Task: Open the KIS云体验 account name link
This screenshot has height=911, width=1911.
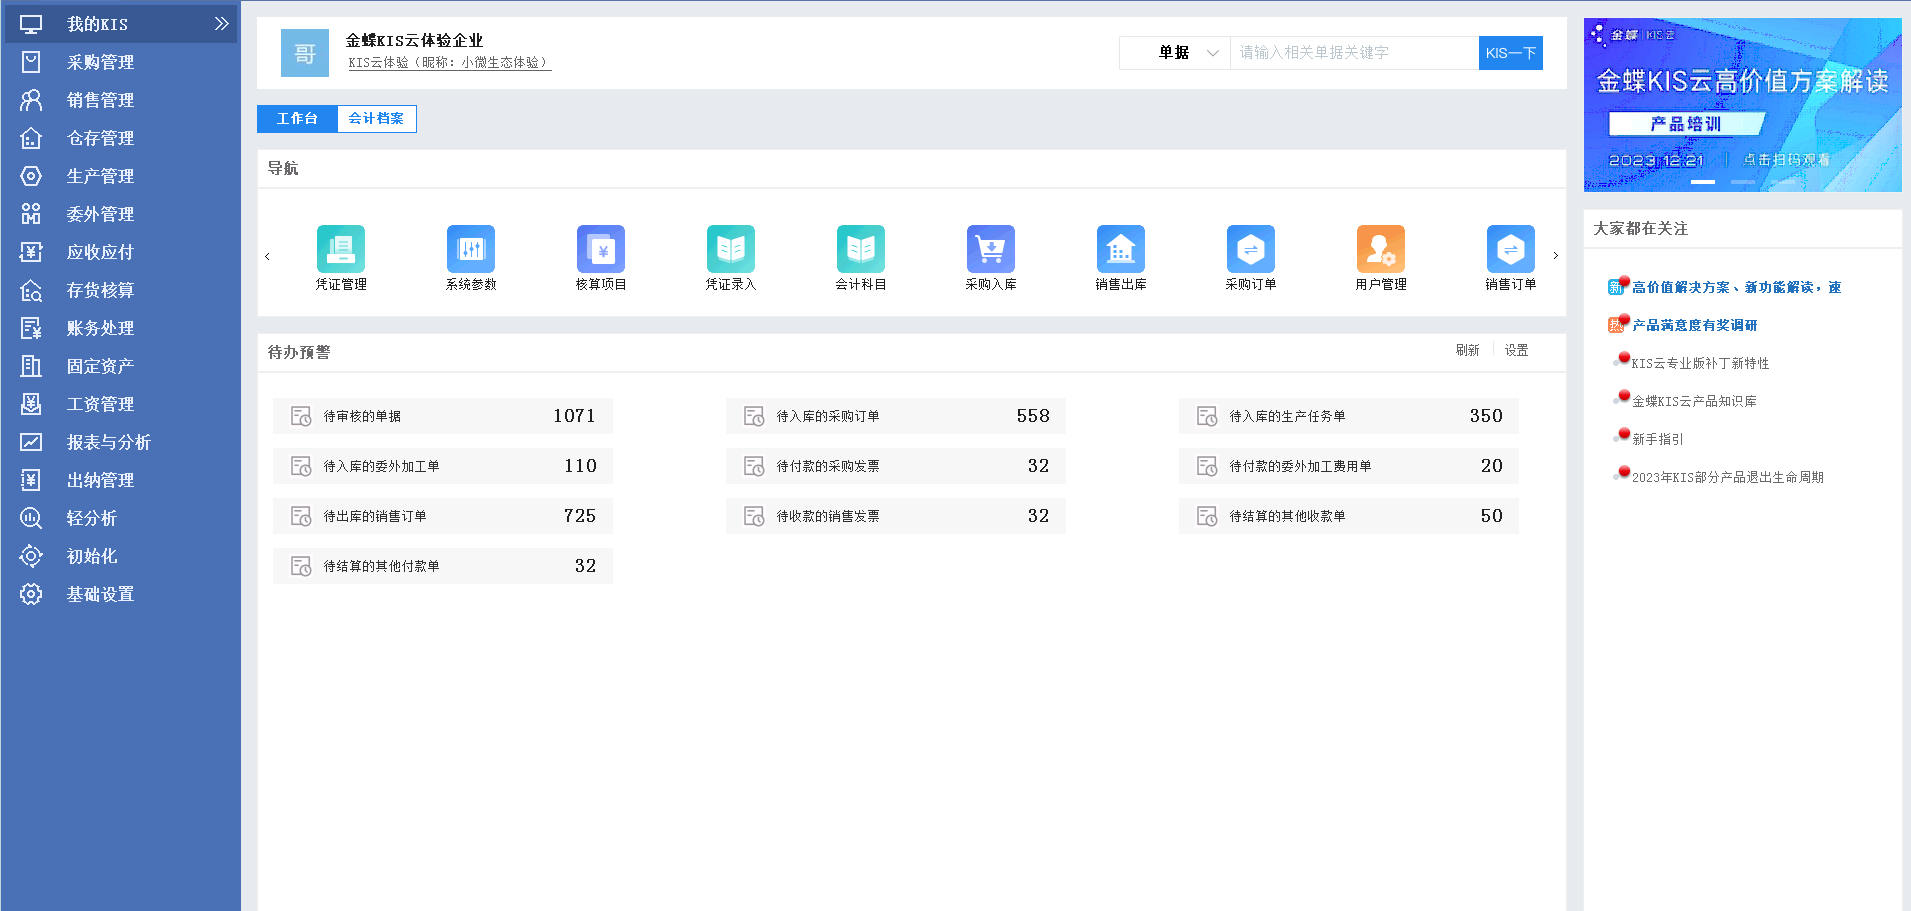Action: point(448,63)
